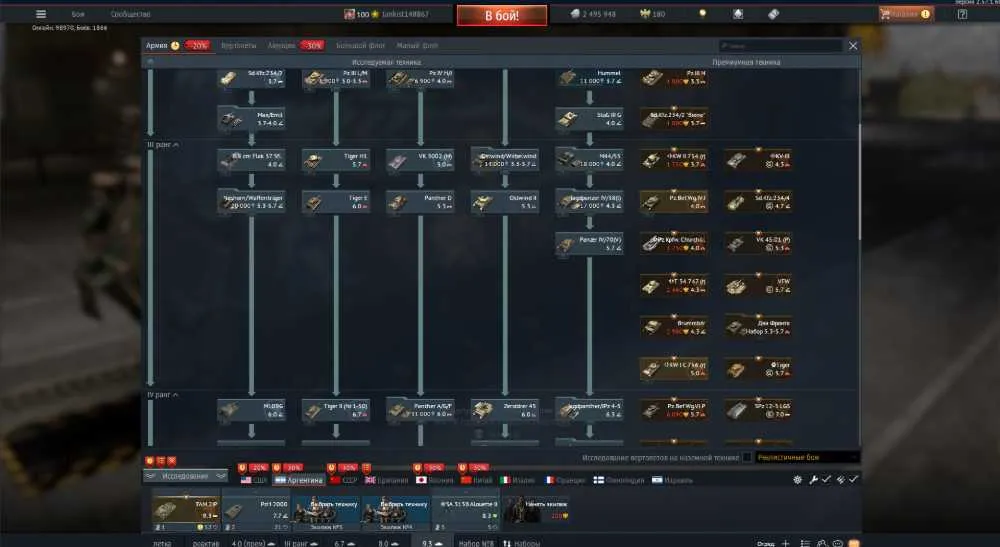Open the III ранг preset tab
The image size is (1000, 547).
300,543
